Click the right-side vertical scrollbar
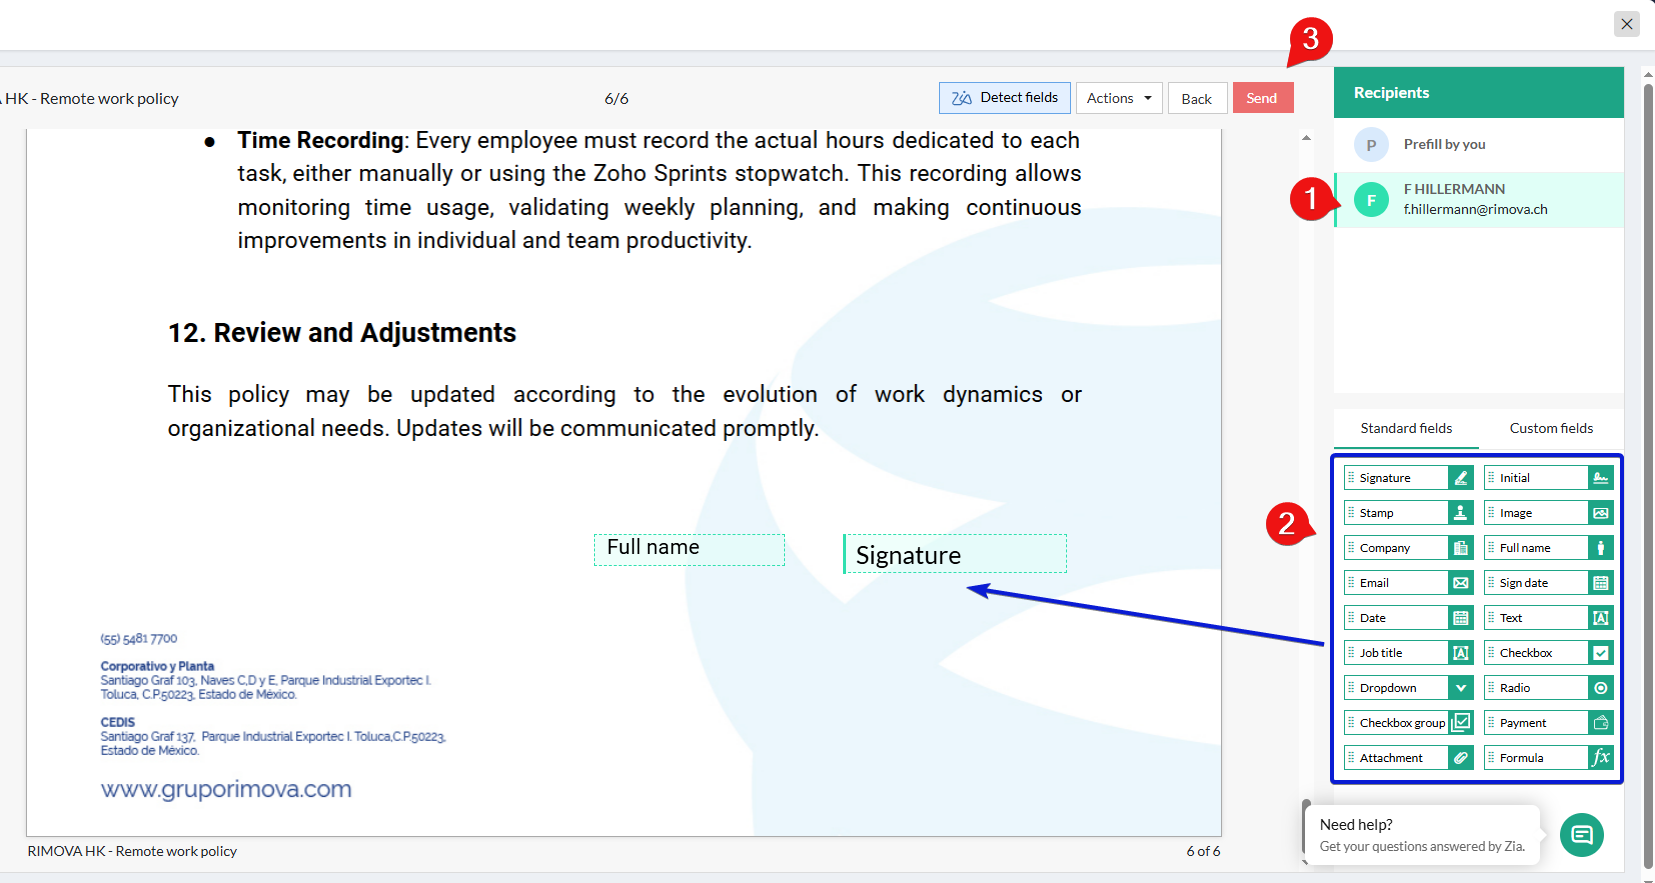Viewport: 1655px width, 883px height. pos(1648,470)
